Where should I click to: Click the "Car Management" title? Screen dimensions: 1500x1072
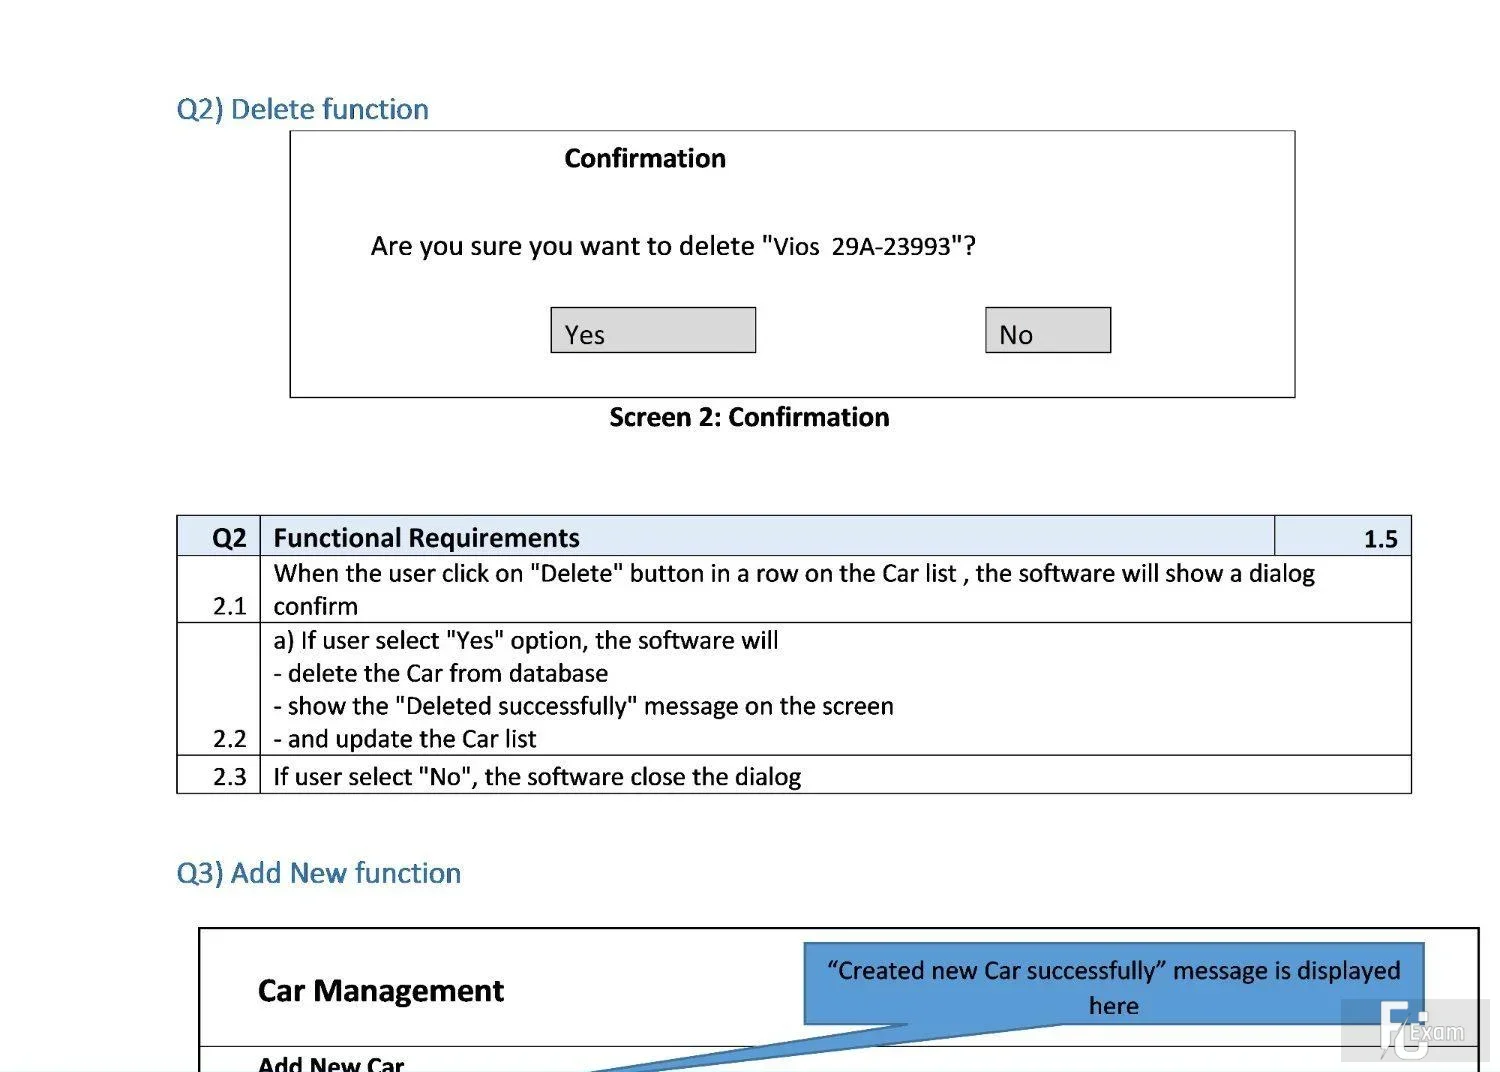pyautogui.click(x=381, y=990)
